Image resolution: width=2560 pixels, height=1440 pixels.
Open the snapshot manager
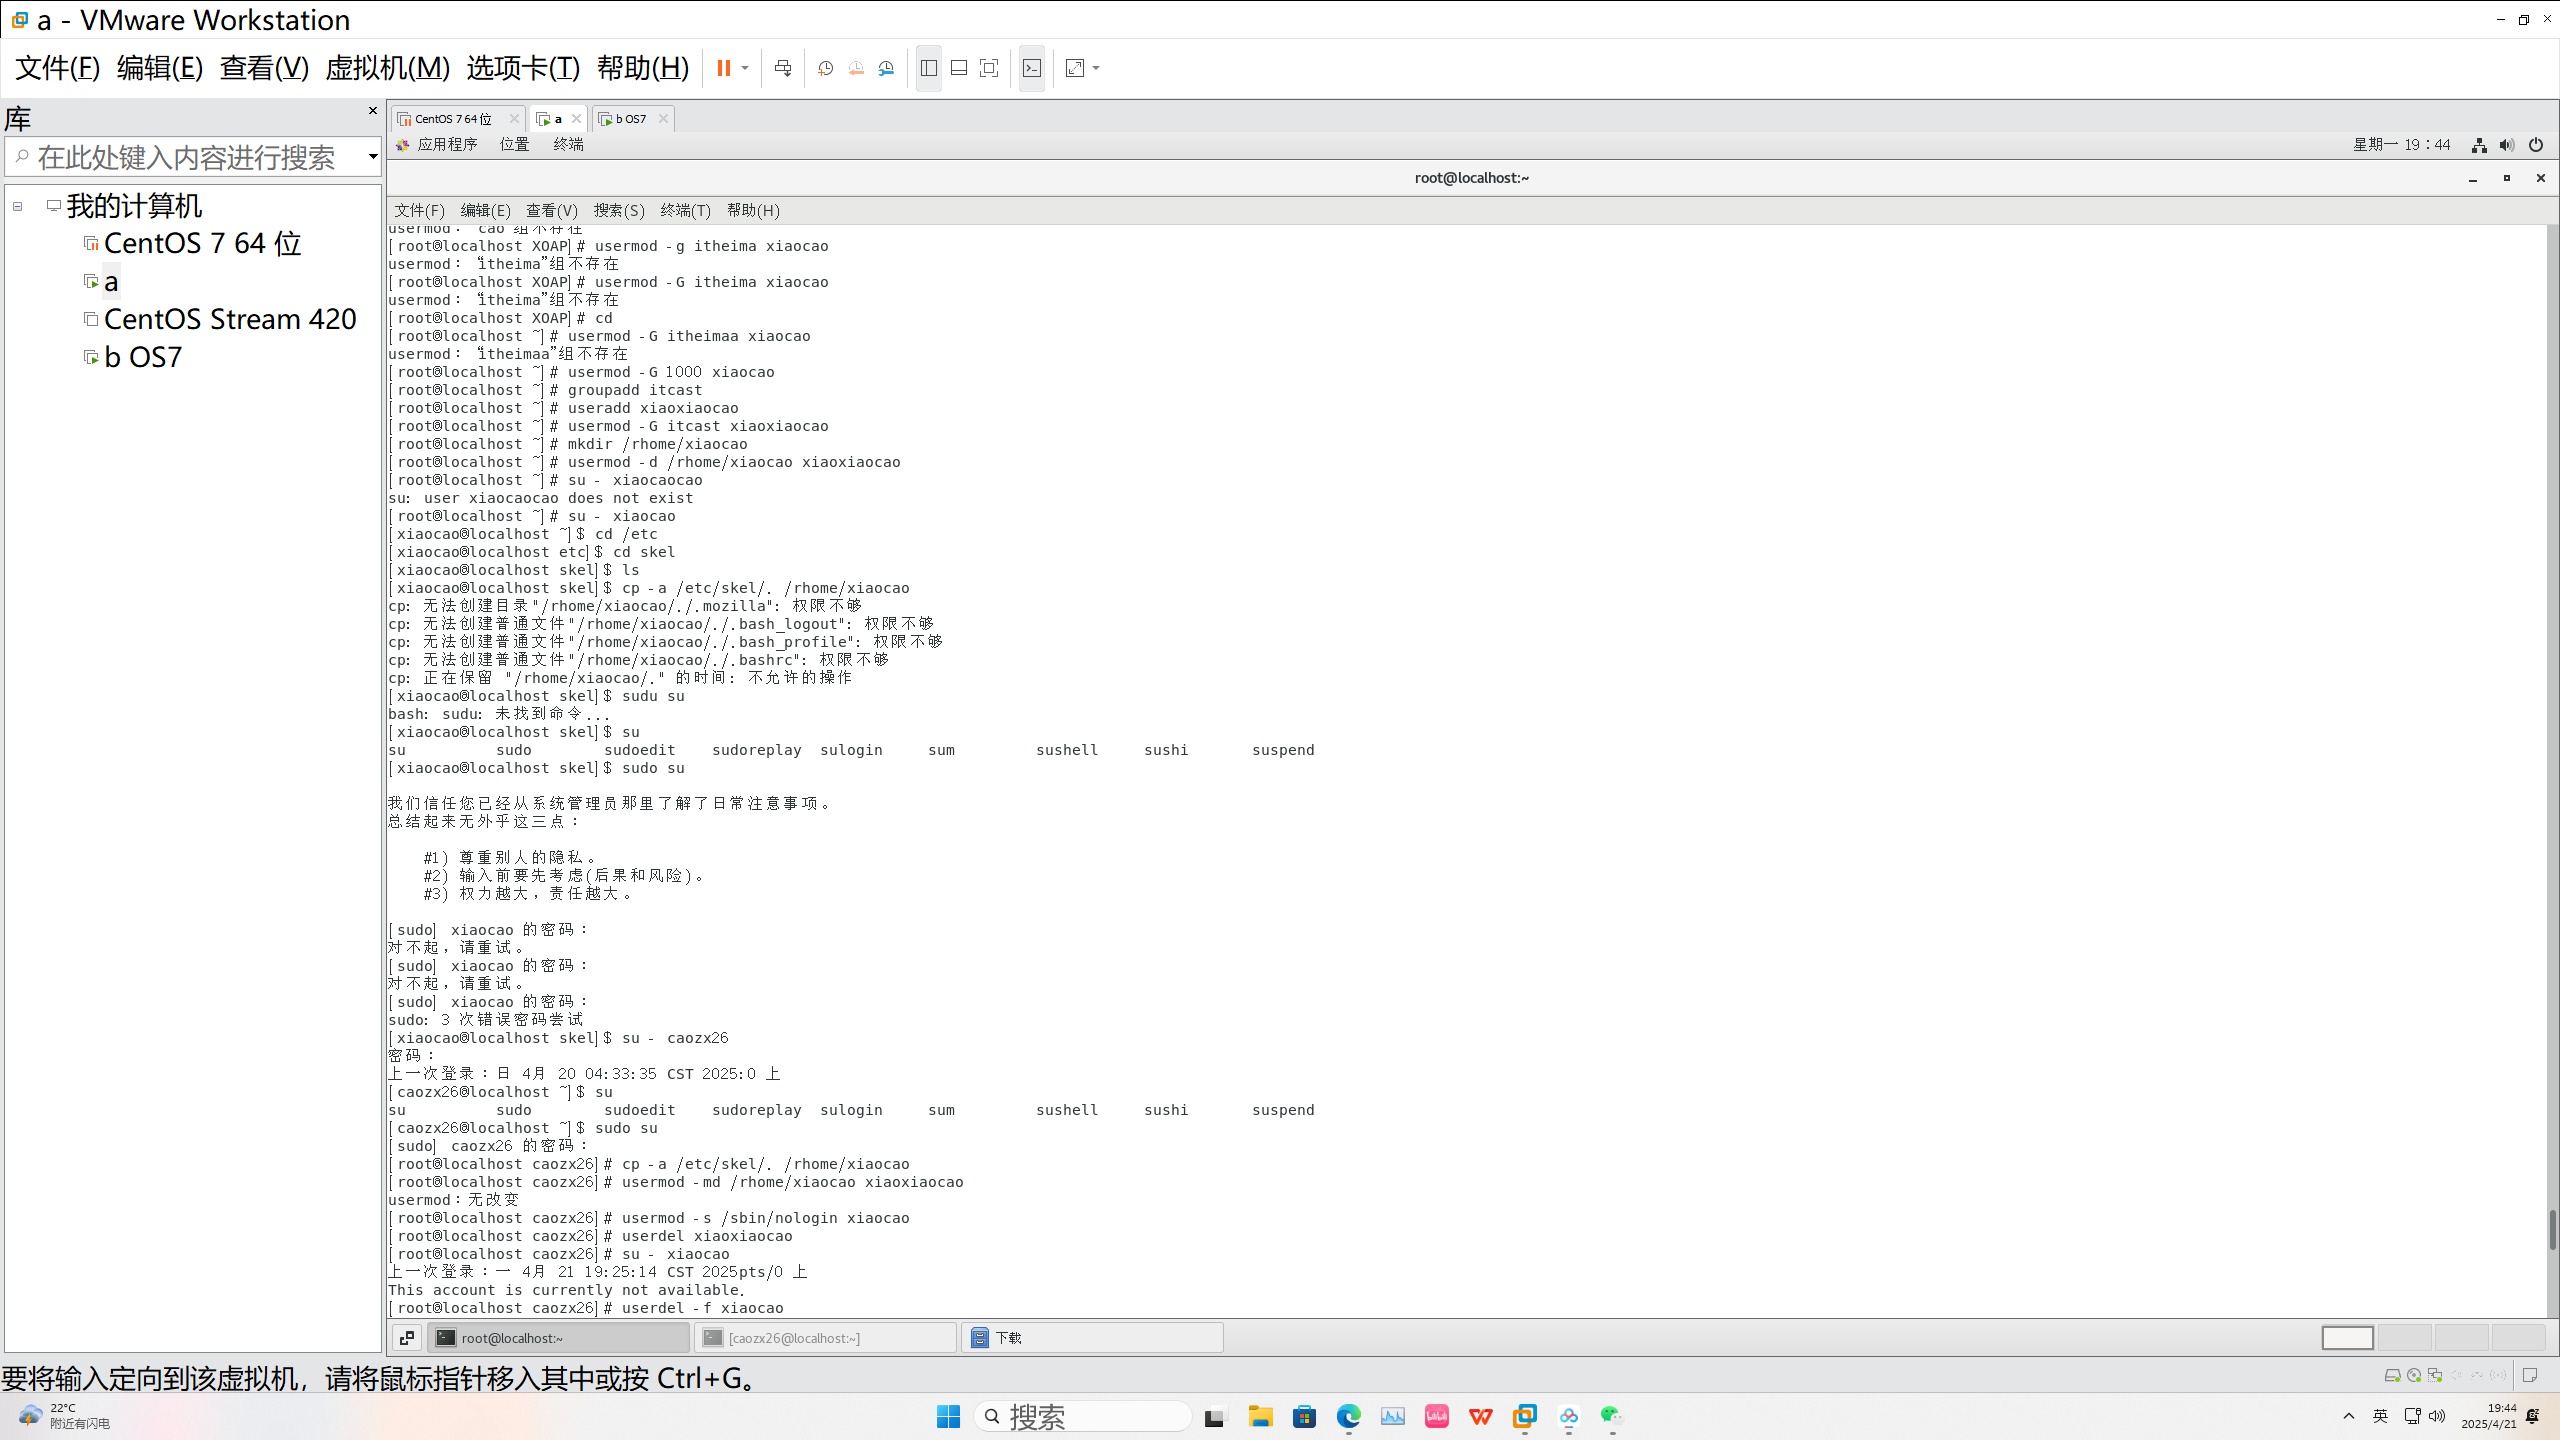tap(886, 68)
